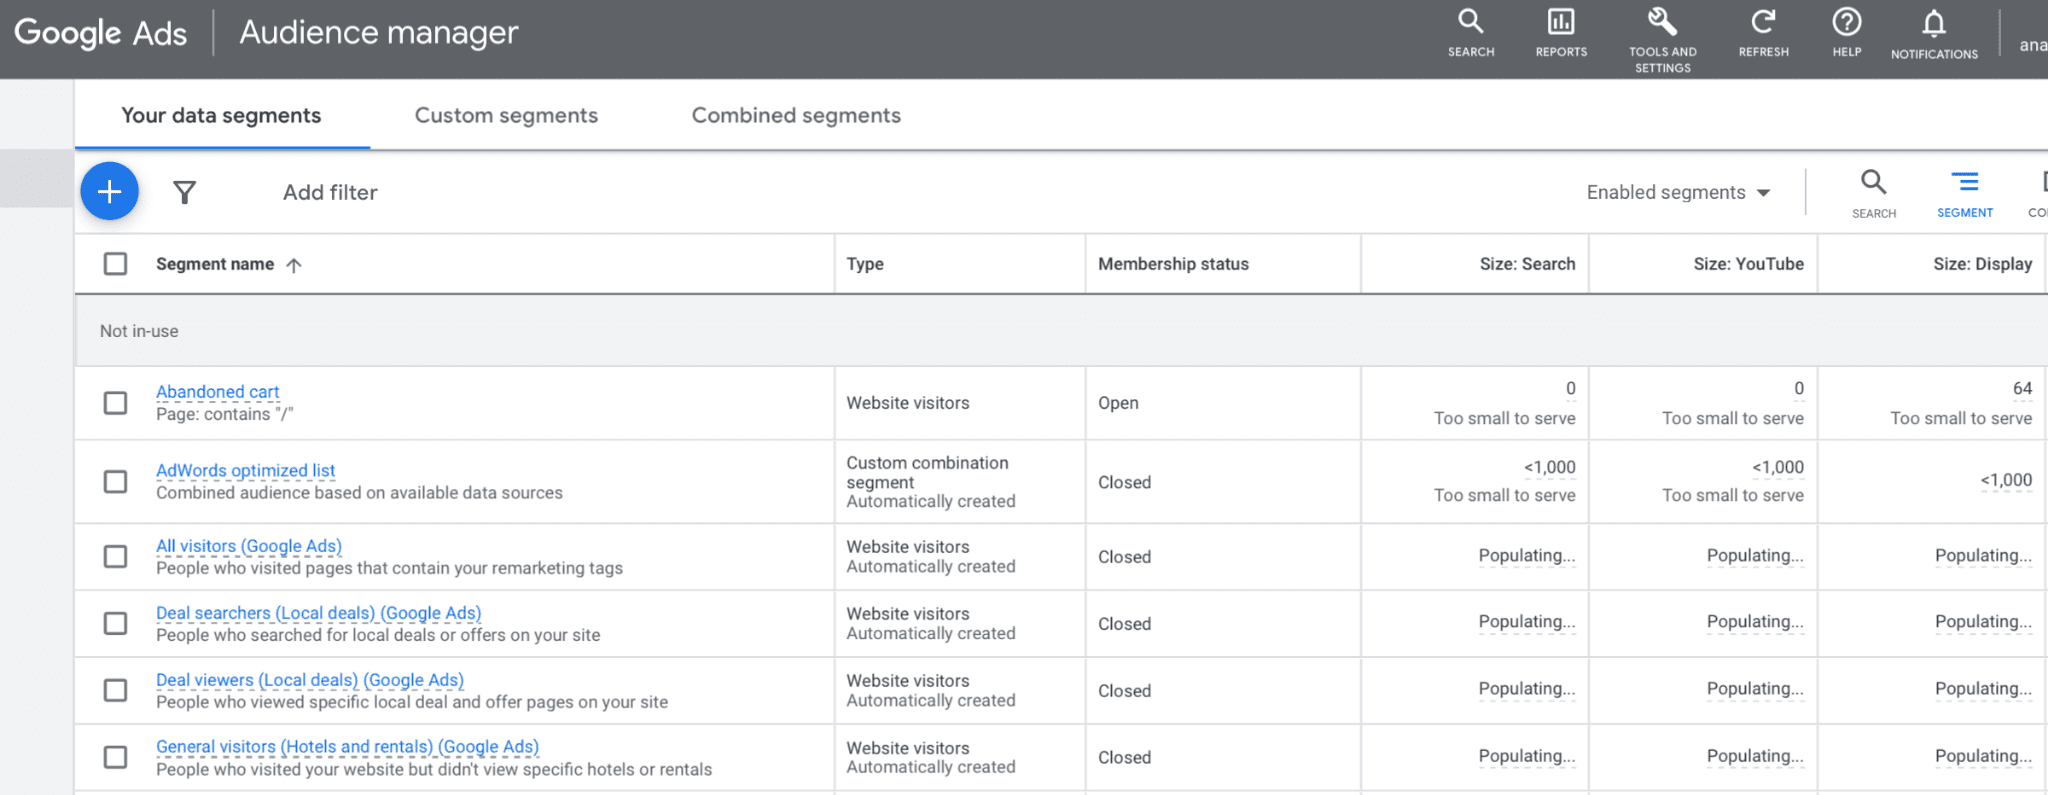This screenshot has width=2048, height=795.
Task: Open the Abandoned cart segment link
Action: click(x=217, y=392)
